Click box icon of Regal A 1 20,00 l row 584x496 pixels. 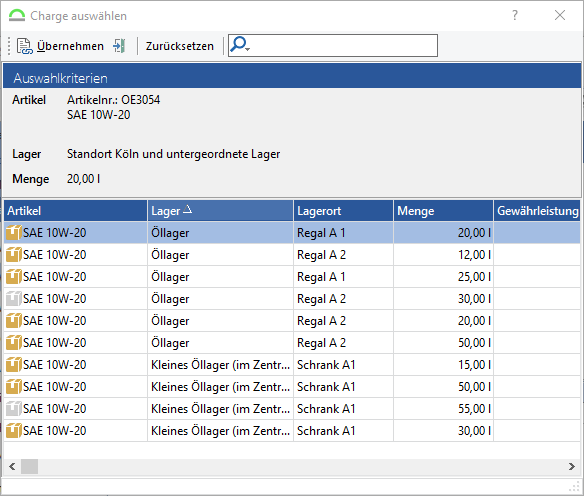point(13,233)
